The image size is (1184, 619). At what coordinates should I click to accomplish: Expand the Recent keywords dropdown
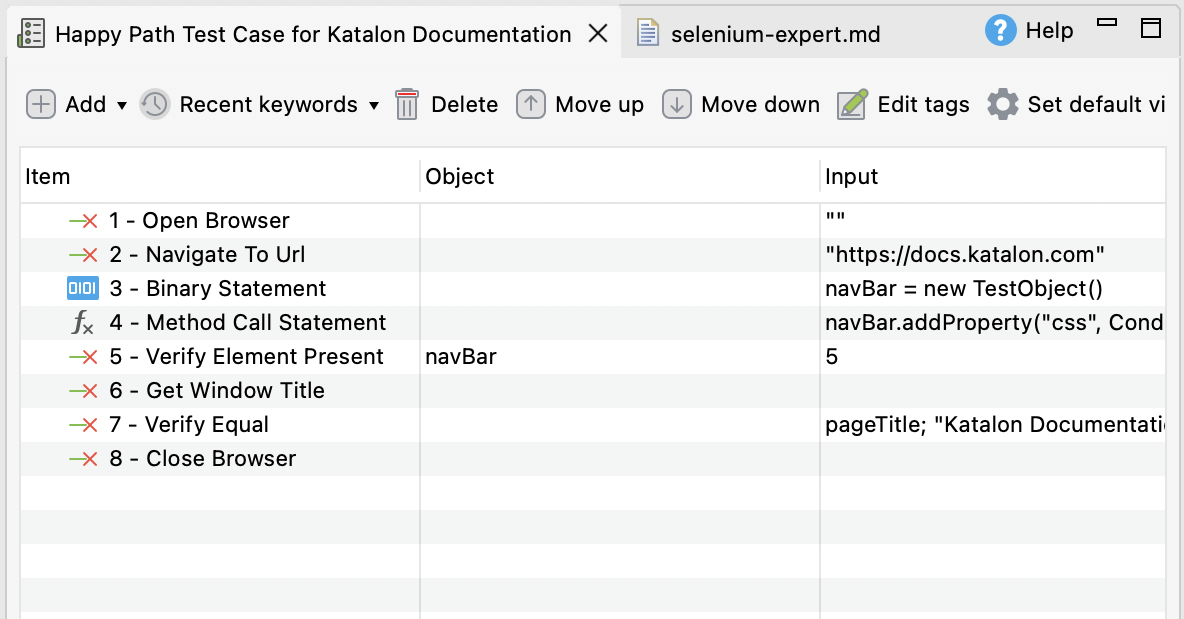(x=373, y=104)
